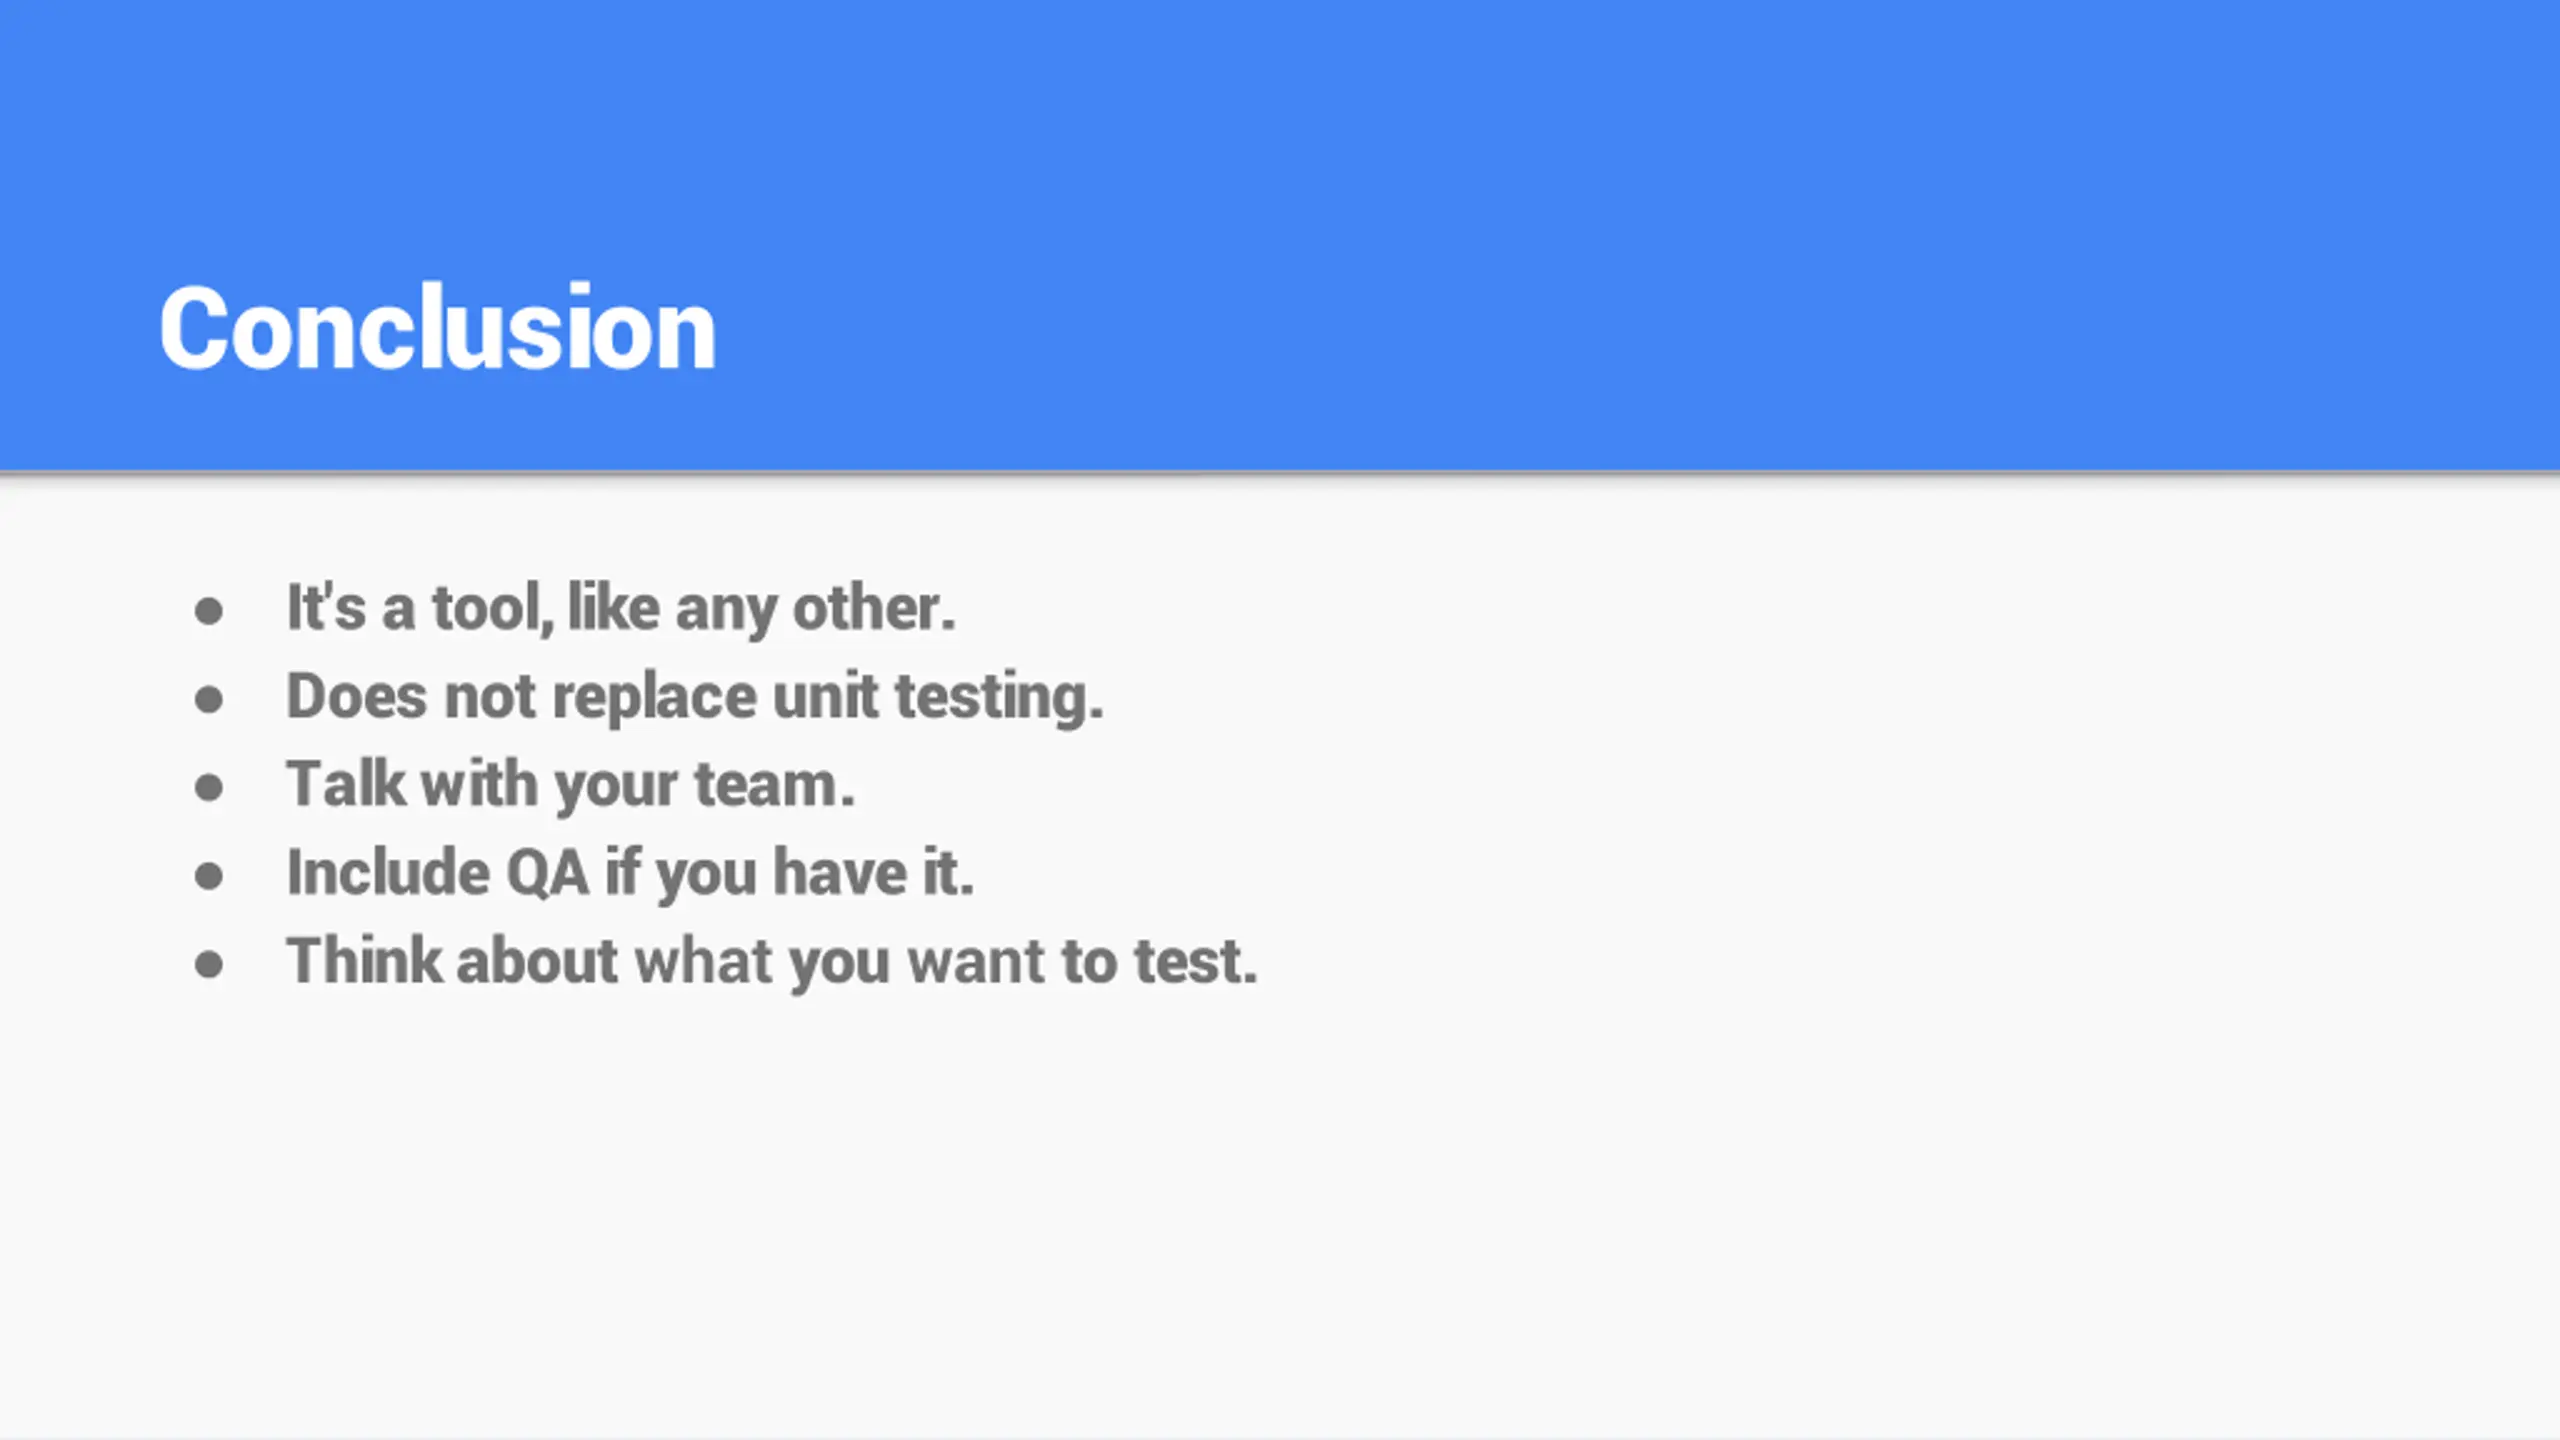Click the bullet dot before "It's a tool"
This screenshot has width=2560, height=1440.
[208, 611]
